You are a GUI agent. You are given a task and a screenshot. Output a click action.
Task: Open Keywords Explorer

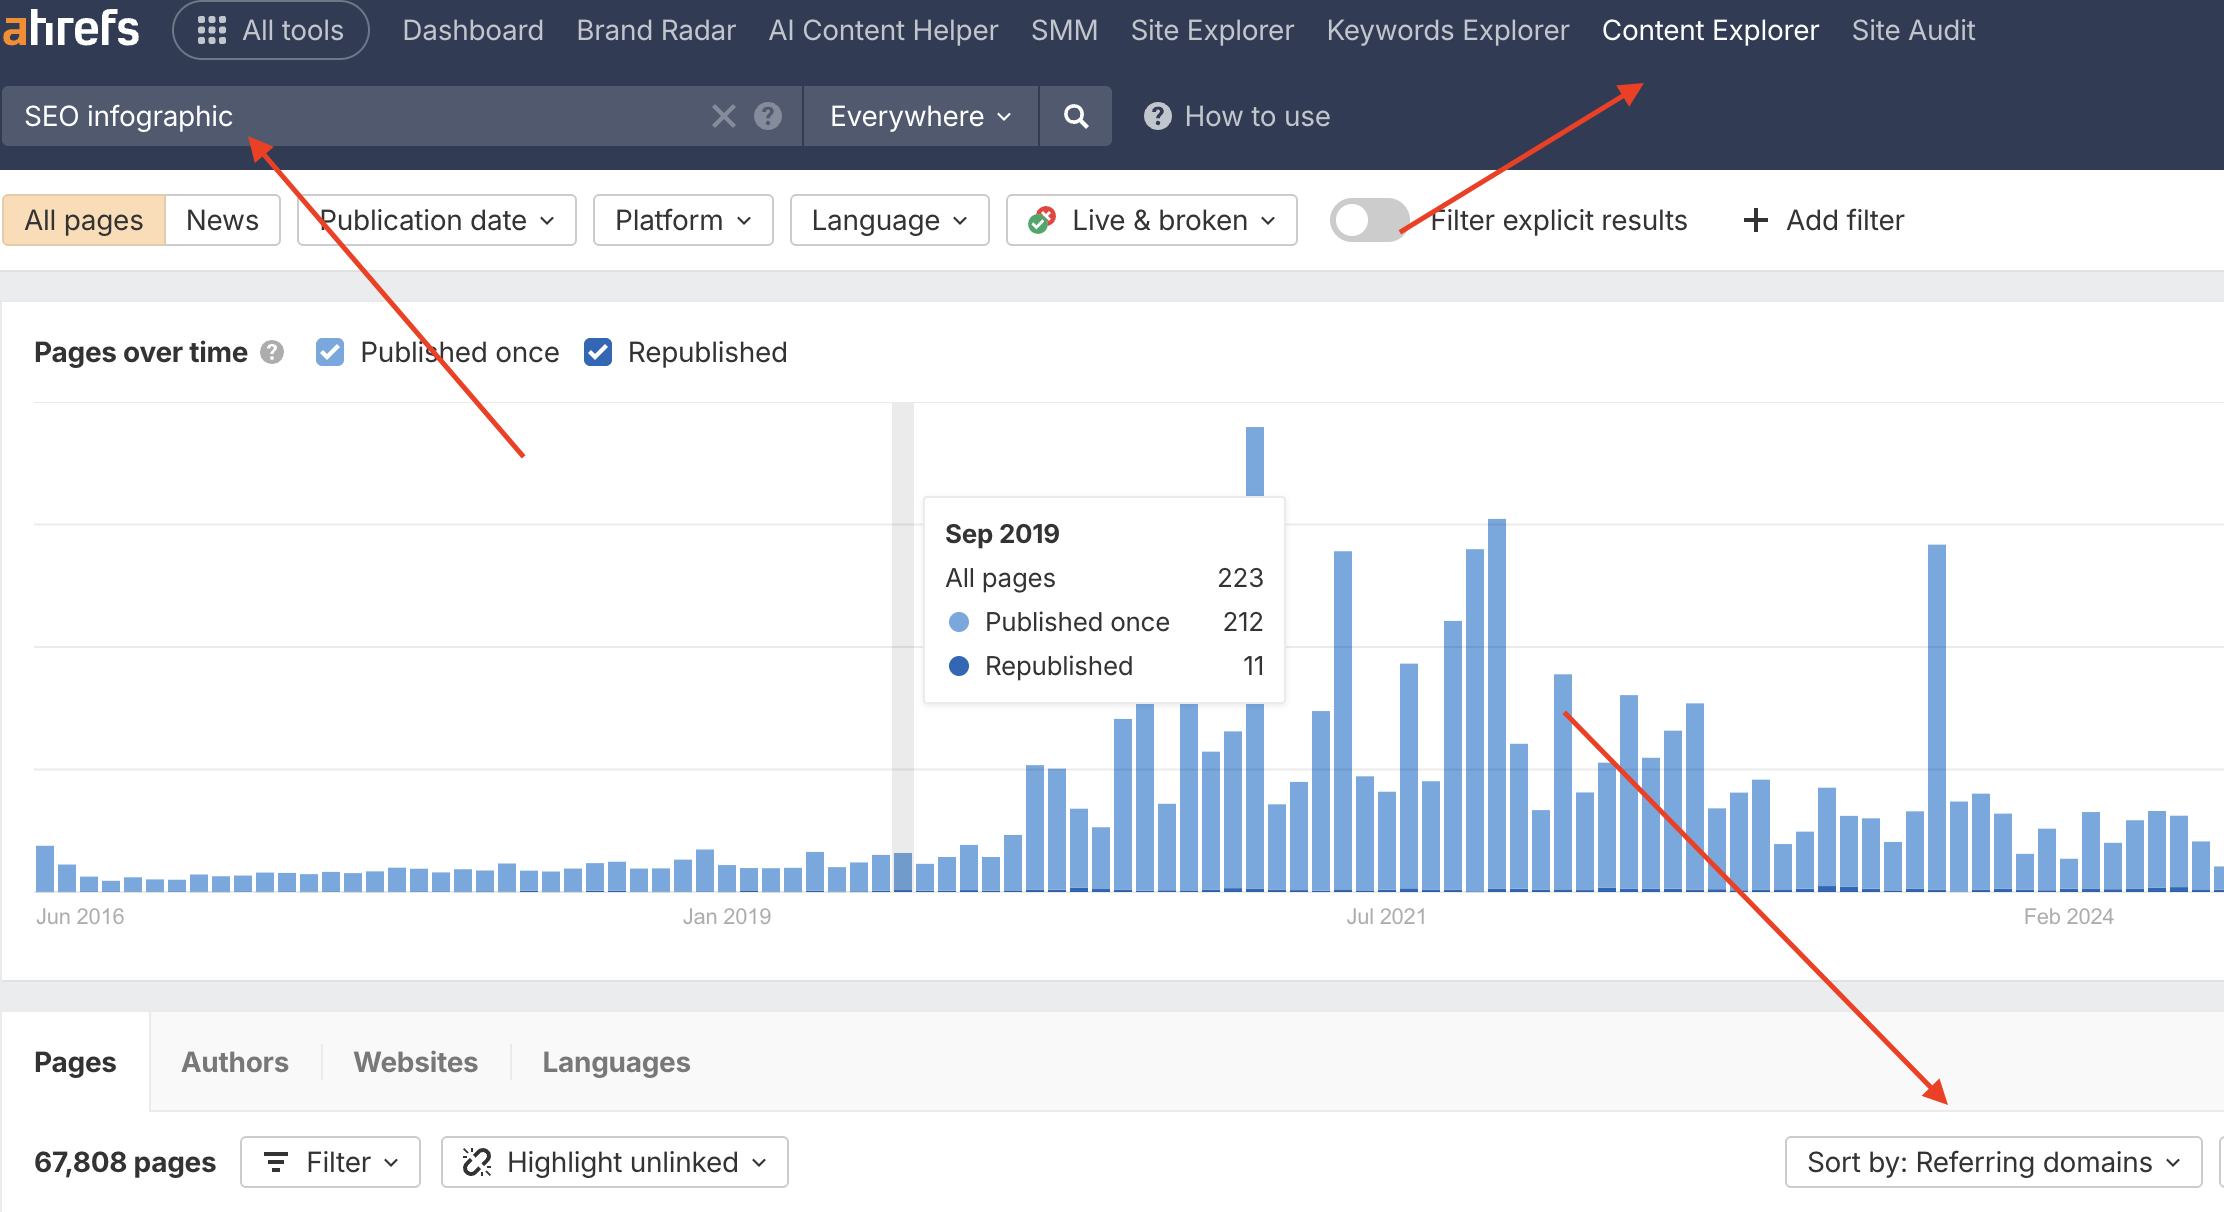coord(1447,30)
